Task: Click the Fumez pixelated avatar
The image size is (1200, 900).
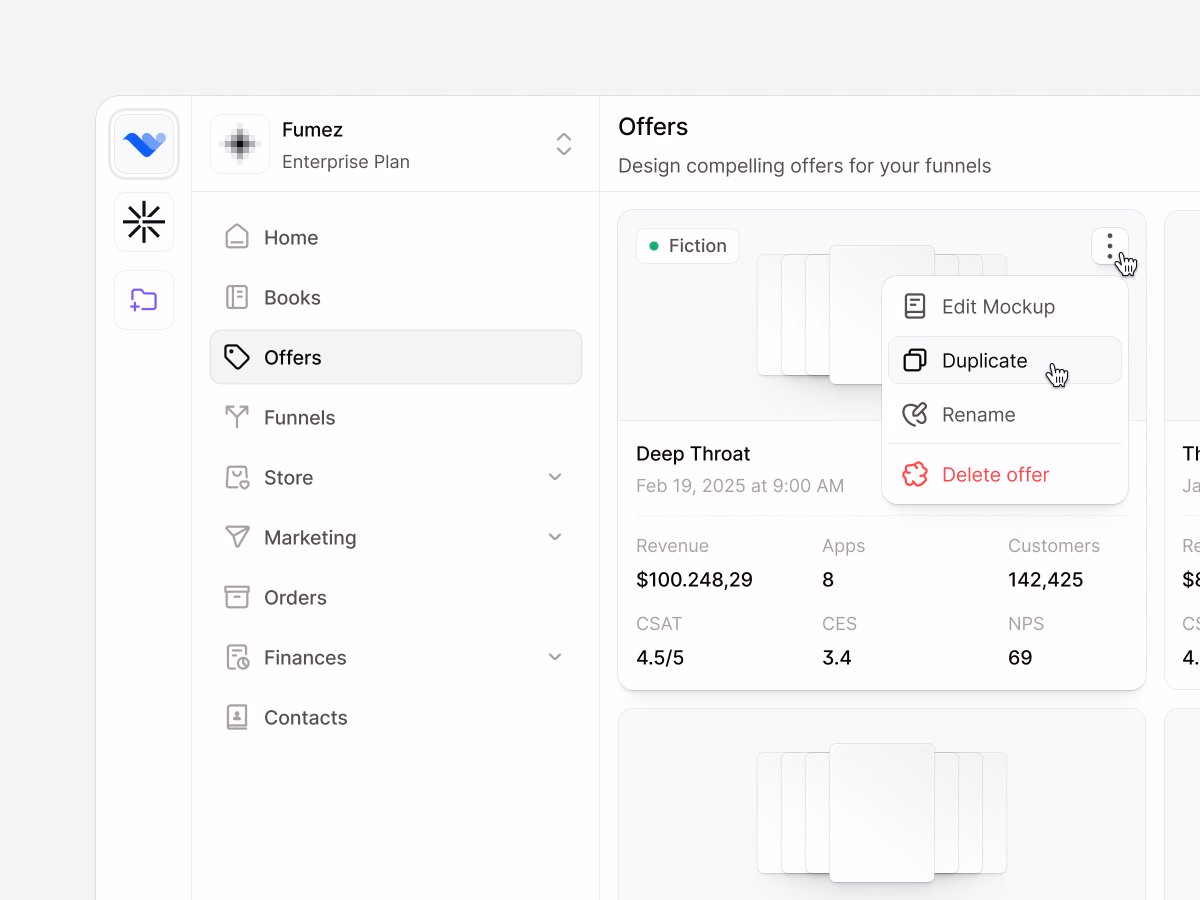Action: pos(240,144)
